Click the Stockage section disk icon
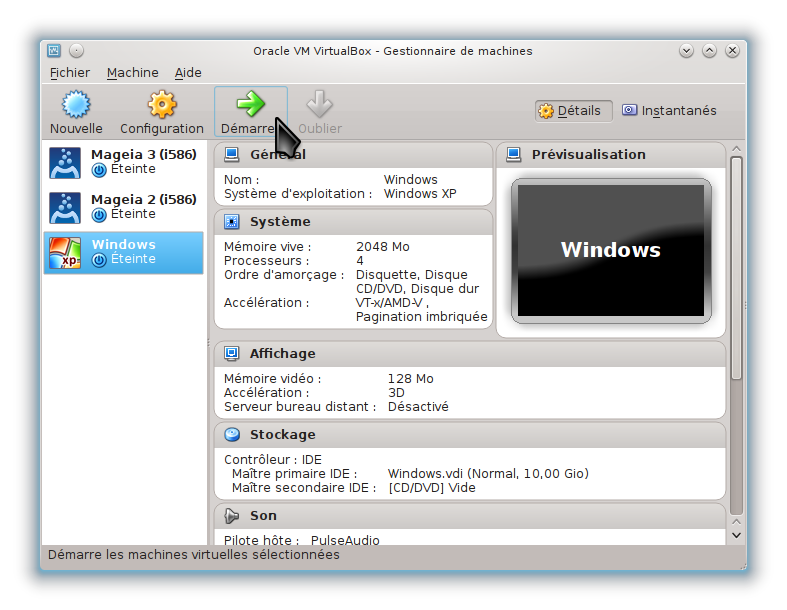This screenshot has width=787, height=610. tap(231, 434)
